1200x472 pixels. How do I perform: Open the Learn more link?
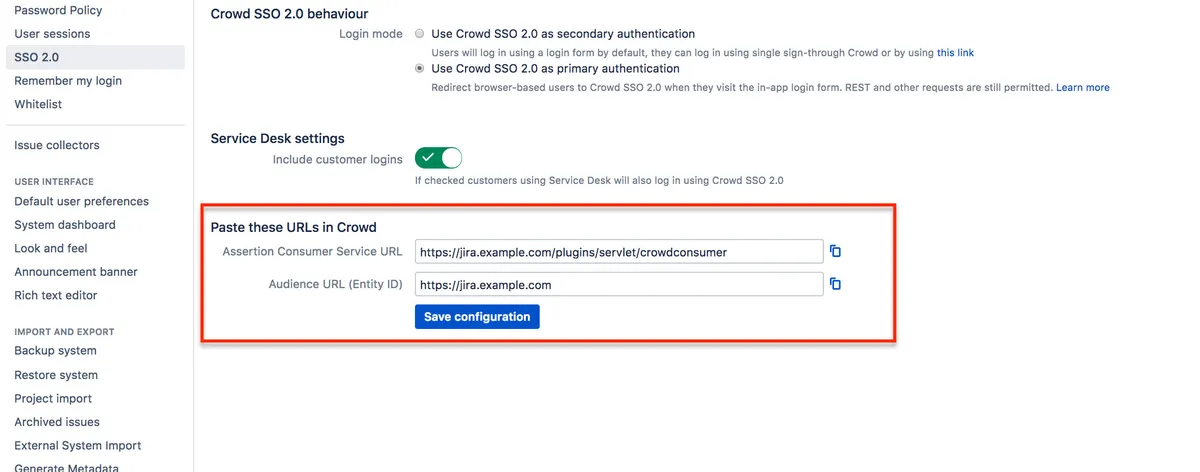[x=1082, y=87]
